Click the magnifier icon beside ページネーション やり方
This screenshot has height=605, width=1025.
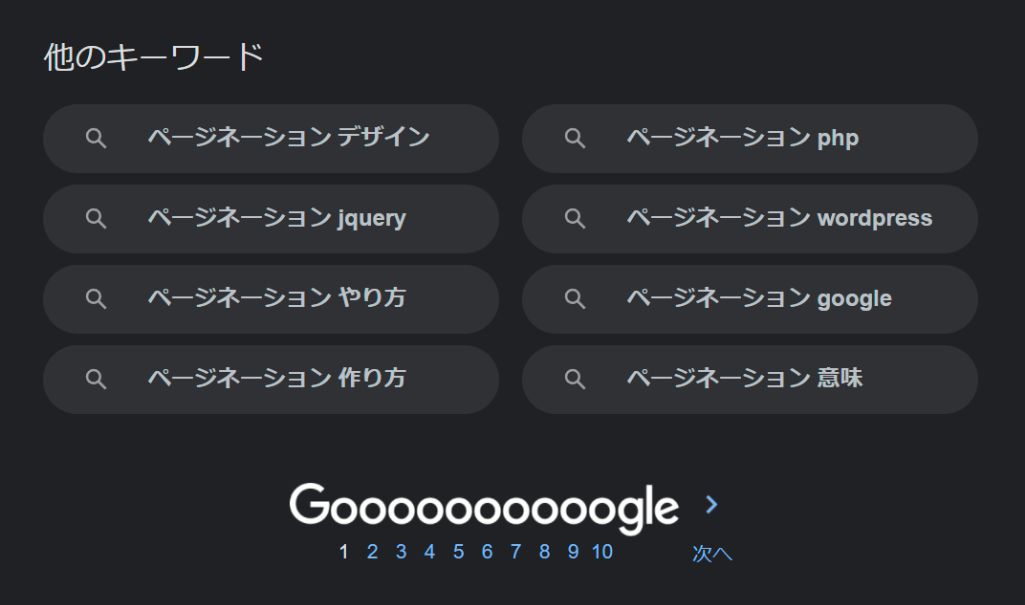96,298
